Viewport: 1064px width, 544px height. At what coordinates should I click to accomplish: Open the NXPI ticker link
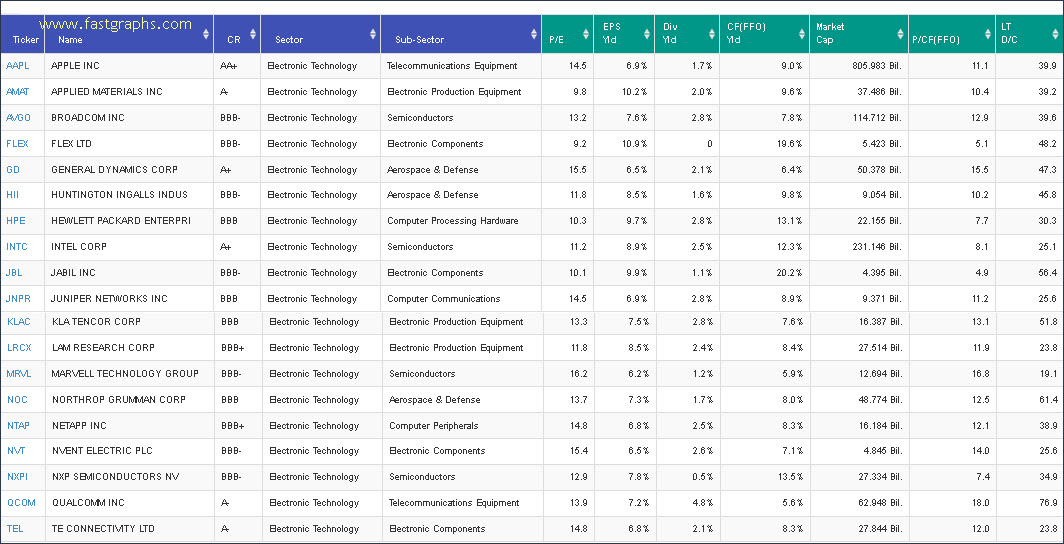pyautogui.click(x=17, y=477)
